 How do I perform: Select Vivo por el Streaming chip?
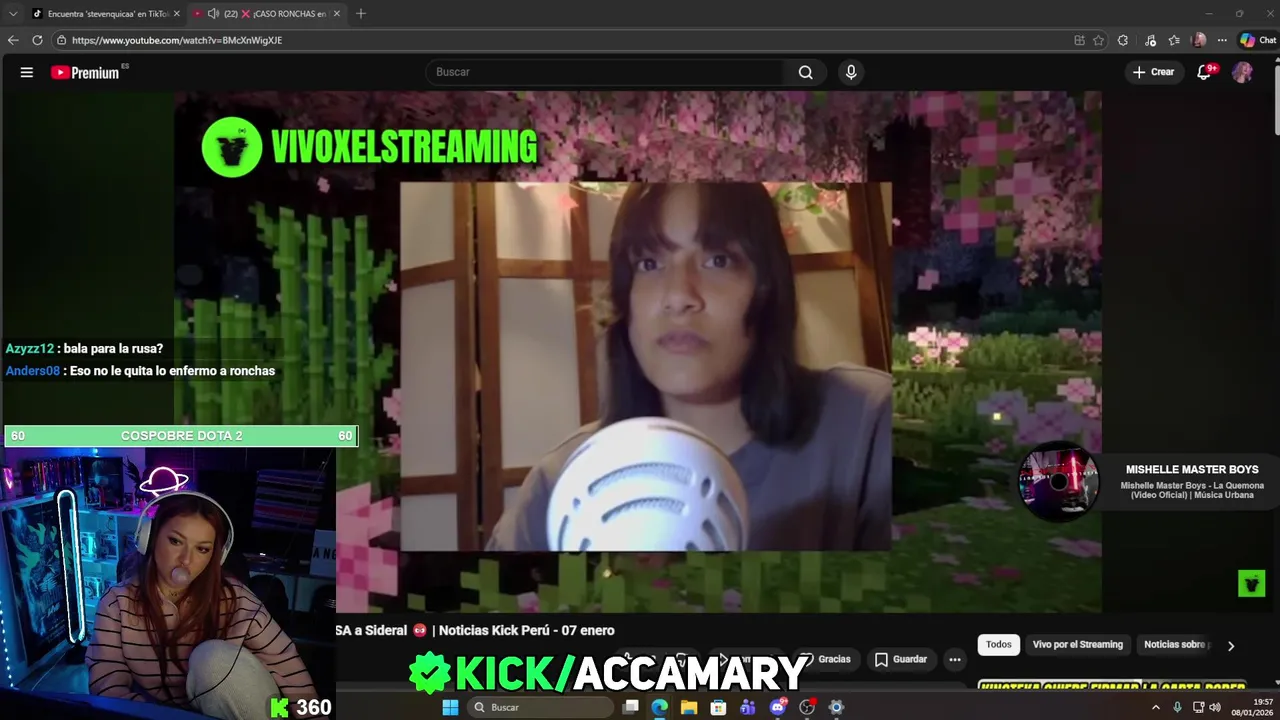pos(1078,645)
